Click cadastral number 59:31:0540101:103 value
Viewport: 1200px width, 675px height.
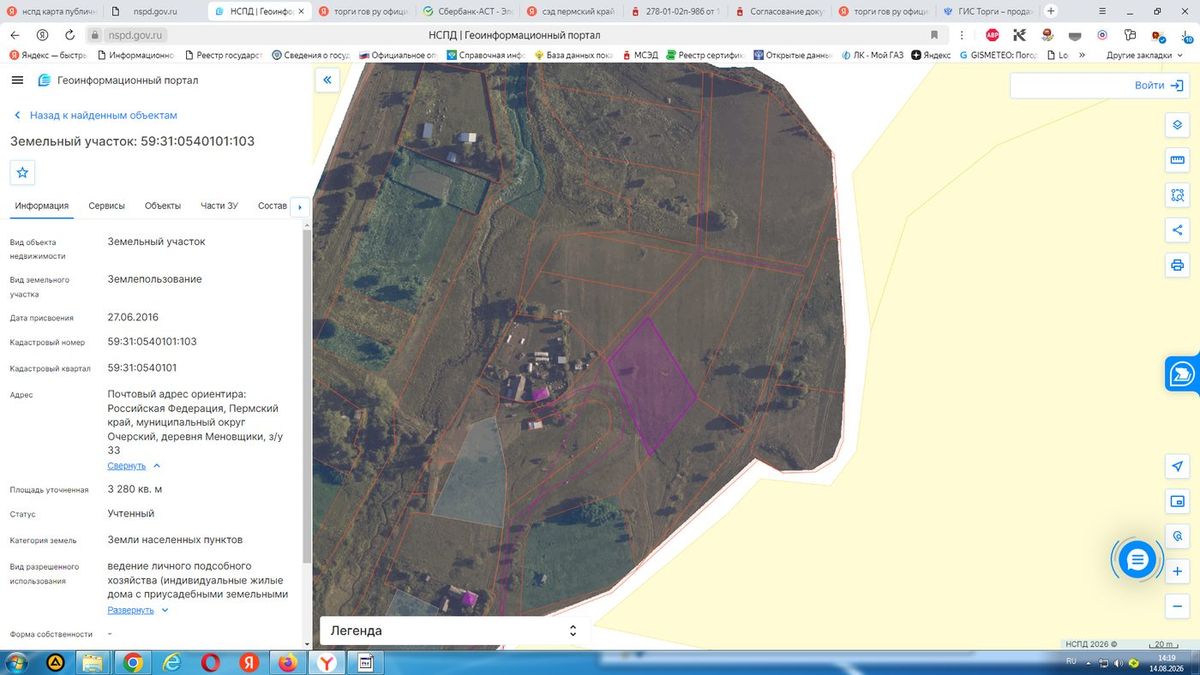[x=152, y=342]
